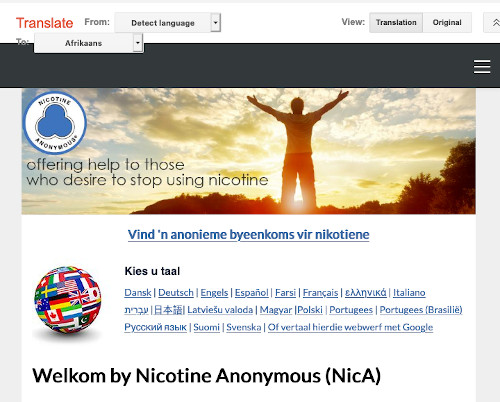Screen dimensions: 500x402
Task: Select the Español language link
Action: [252, 293]
